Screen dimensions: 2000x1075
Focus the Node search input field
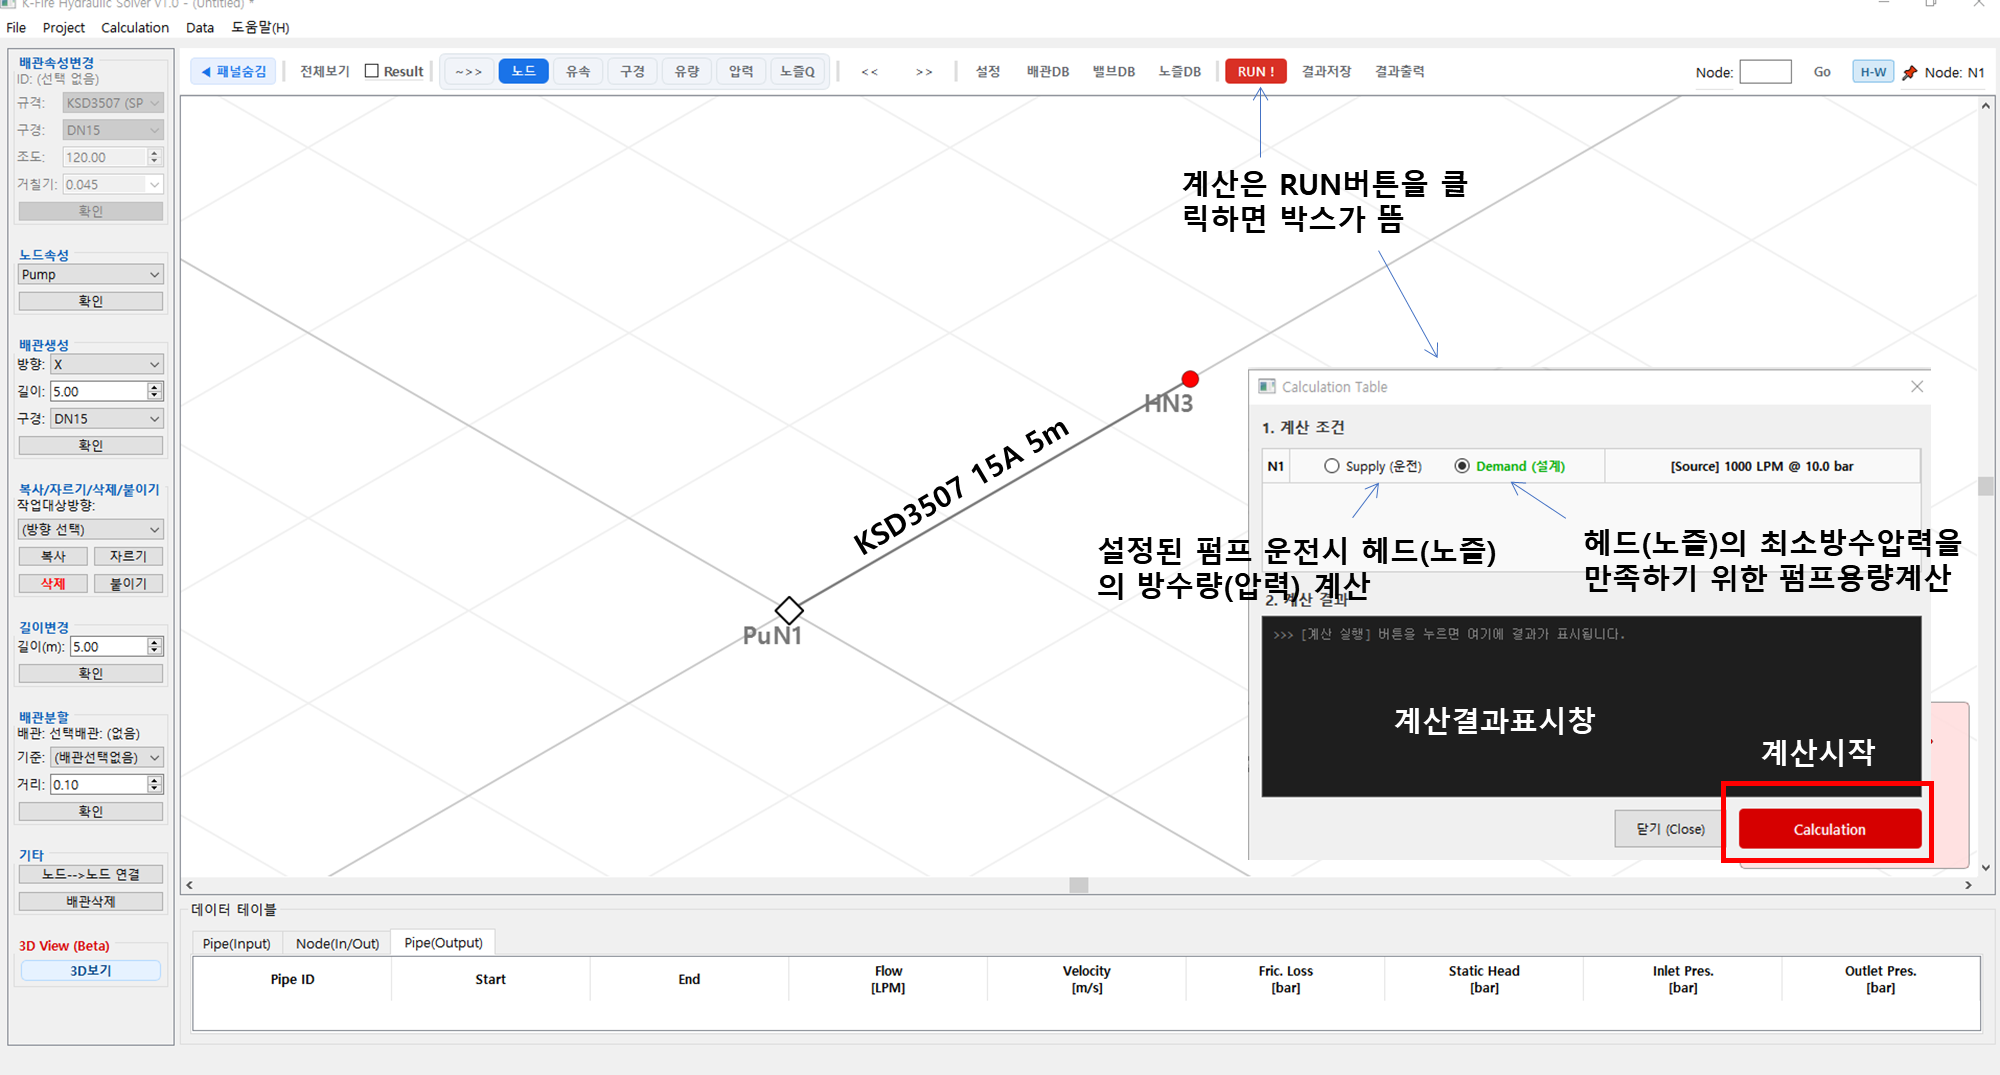point(1765,72)
